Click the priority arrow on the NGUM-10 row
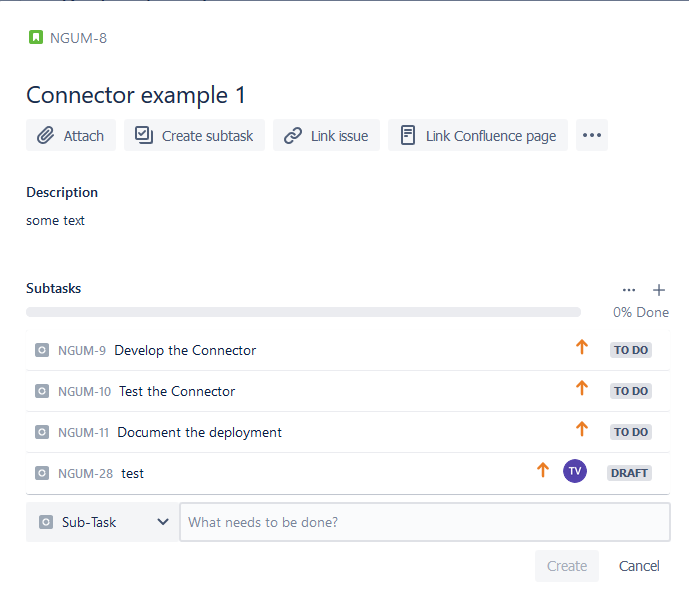This screenshot has height=592, width=689. 582,388
